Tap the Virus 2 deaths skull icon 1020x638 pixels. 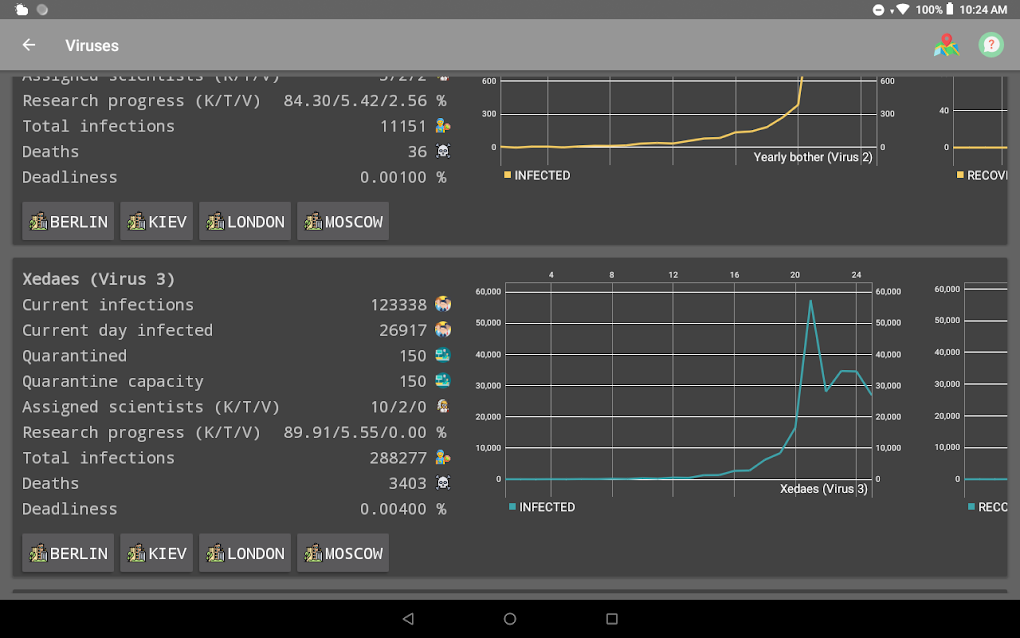coord(443,151)
